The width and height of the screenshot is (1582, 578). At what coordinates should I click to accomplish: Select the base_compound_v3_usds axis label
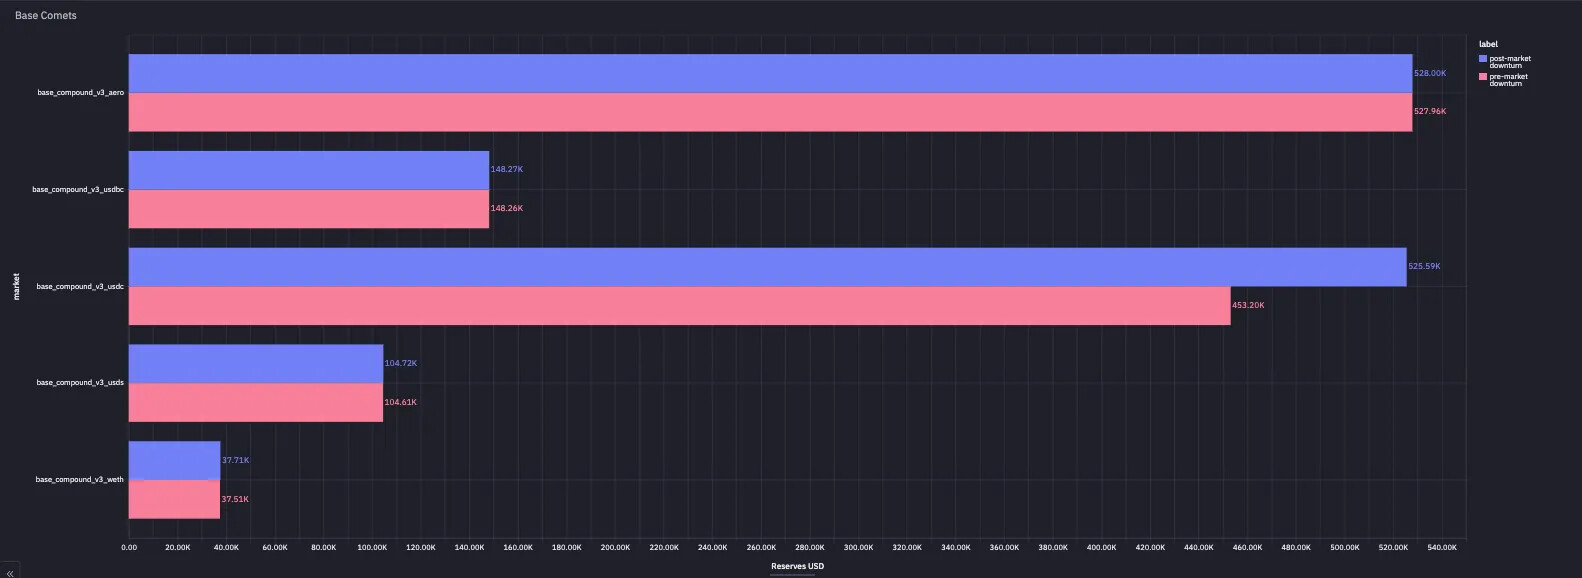tap(80, 383)
